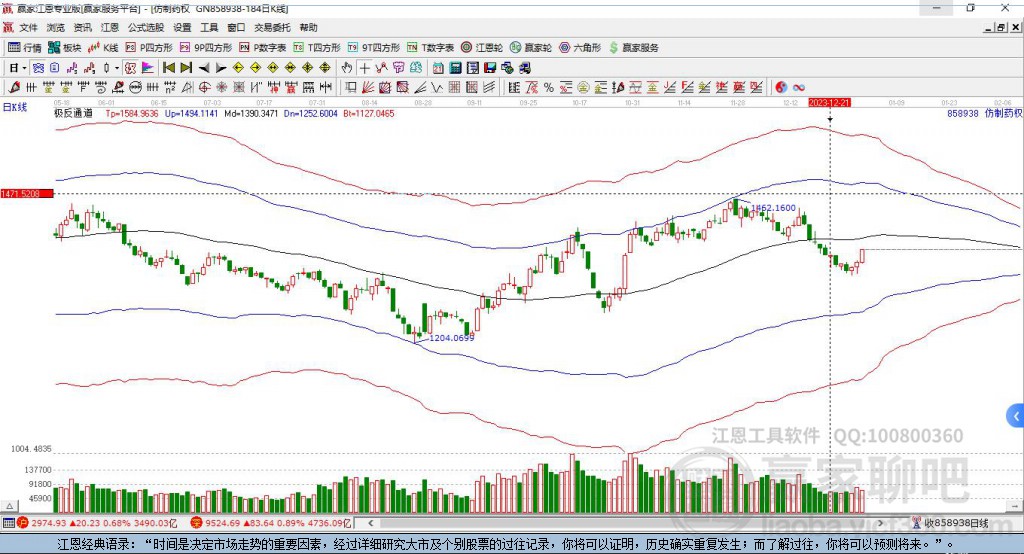Viewport: 1024px width, 554px height.
Task: Switch to the K线 chart view
Action: point(103,48)
